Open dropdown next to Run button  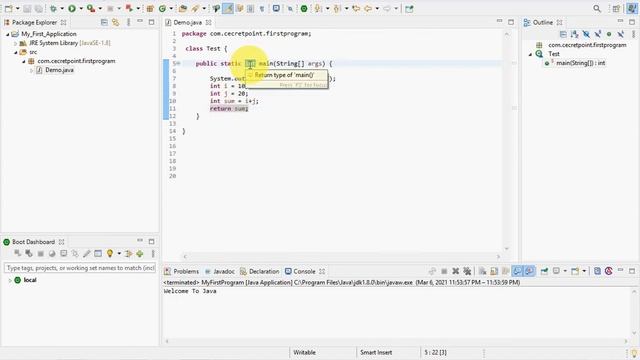point(81,8)
